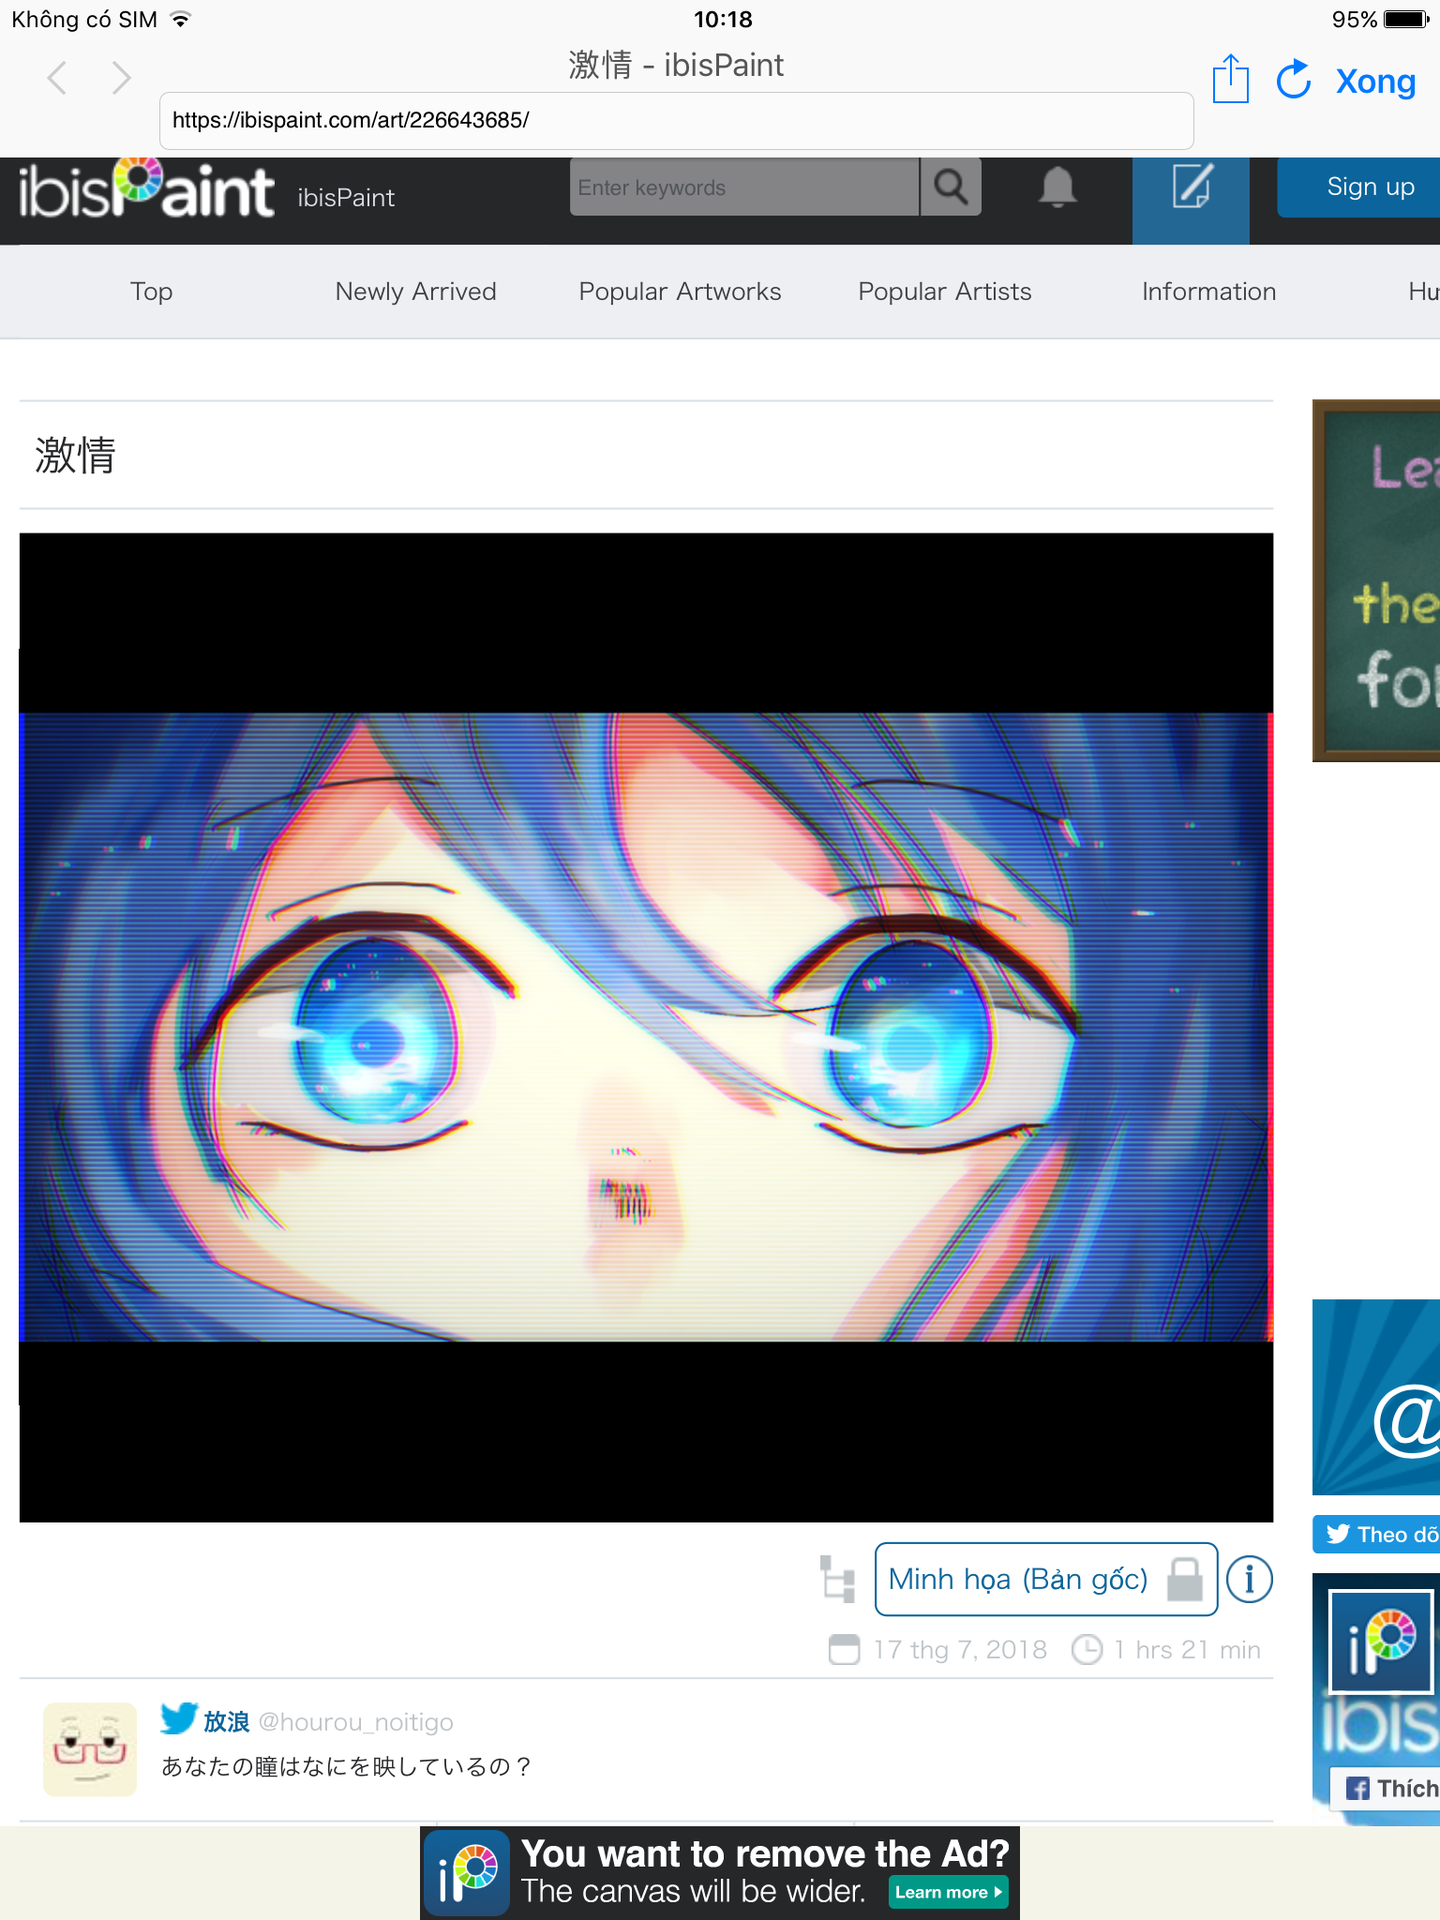The image size is (1440, 1920).
Task: Select the URL address field
Action: point(676,120)
